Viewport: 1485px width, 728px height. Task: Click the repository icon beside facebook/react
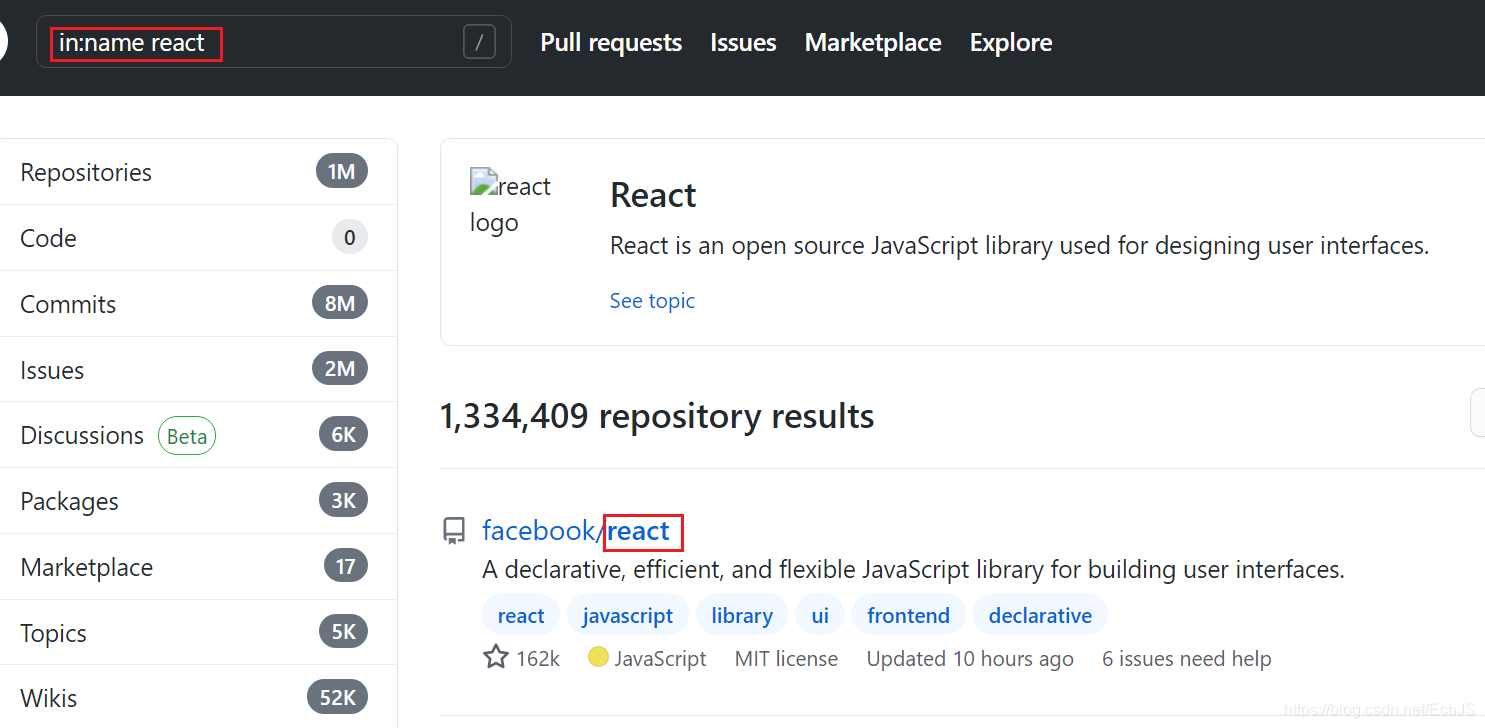click(x=454, y=531)
